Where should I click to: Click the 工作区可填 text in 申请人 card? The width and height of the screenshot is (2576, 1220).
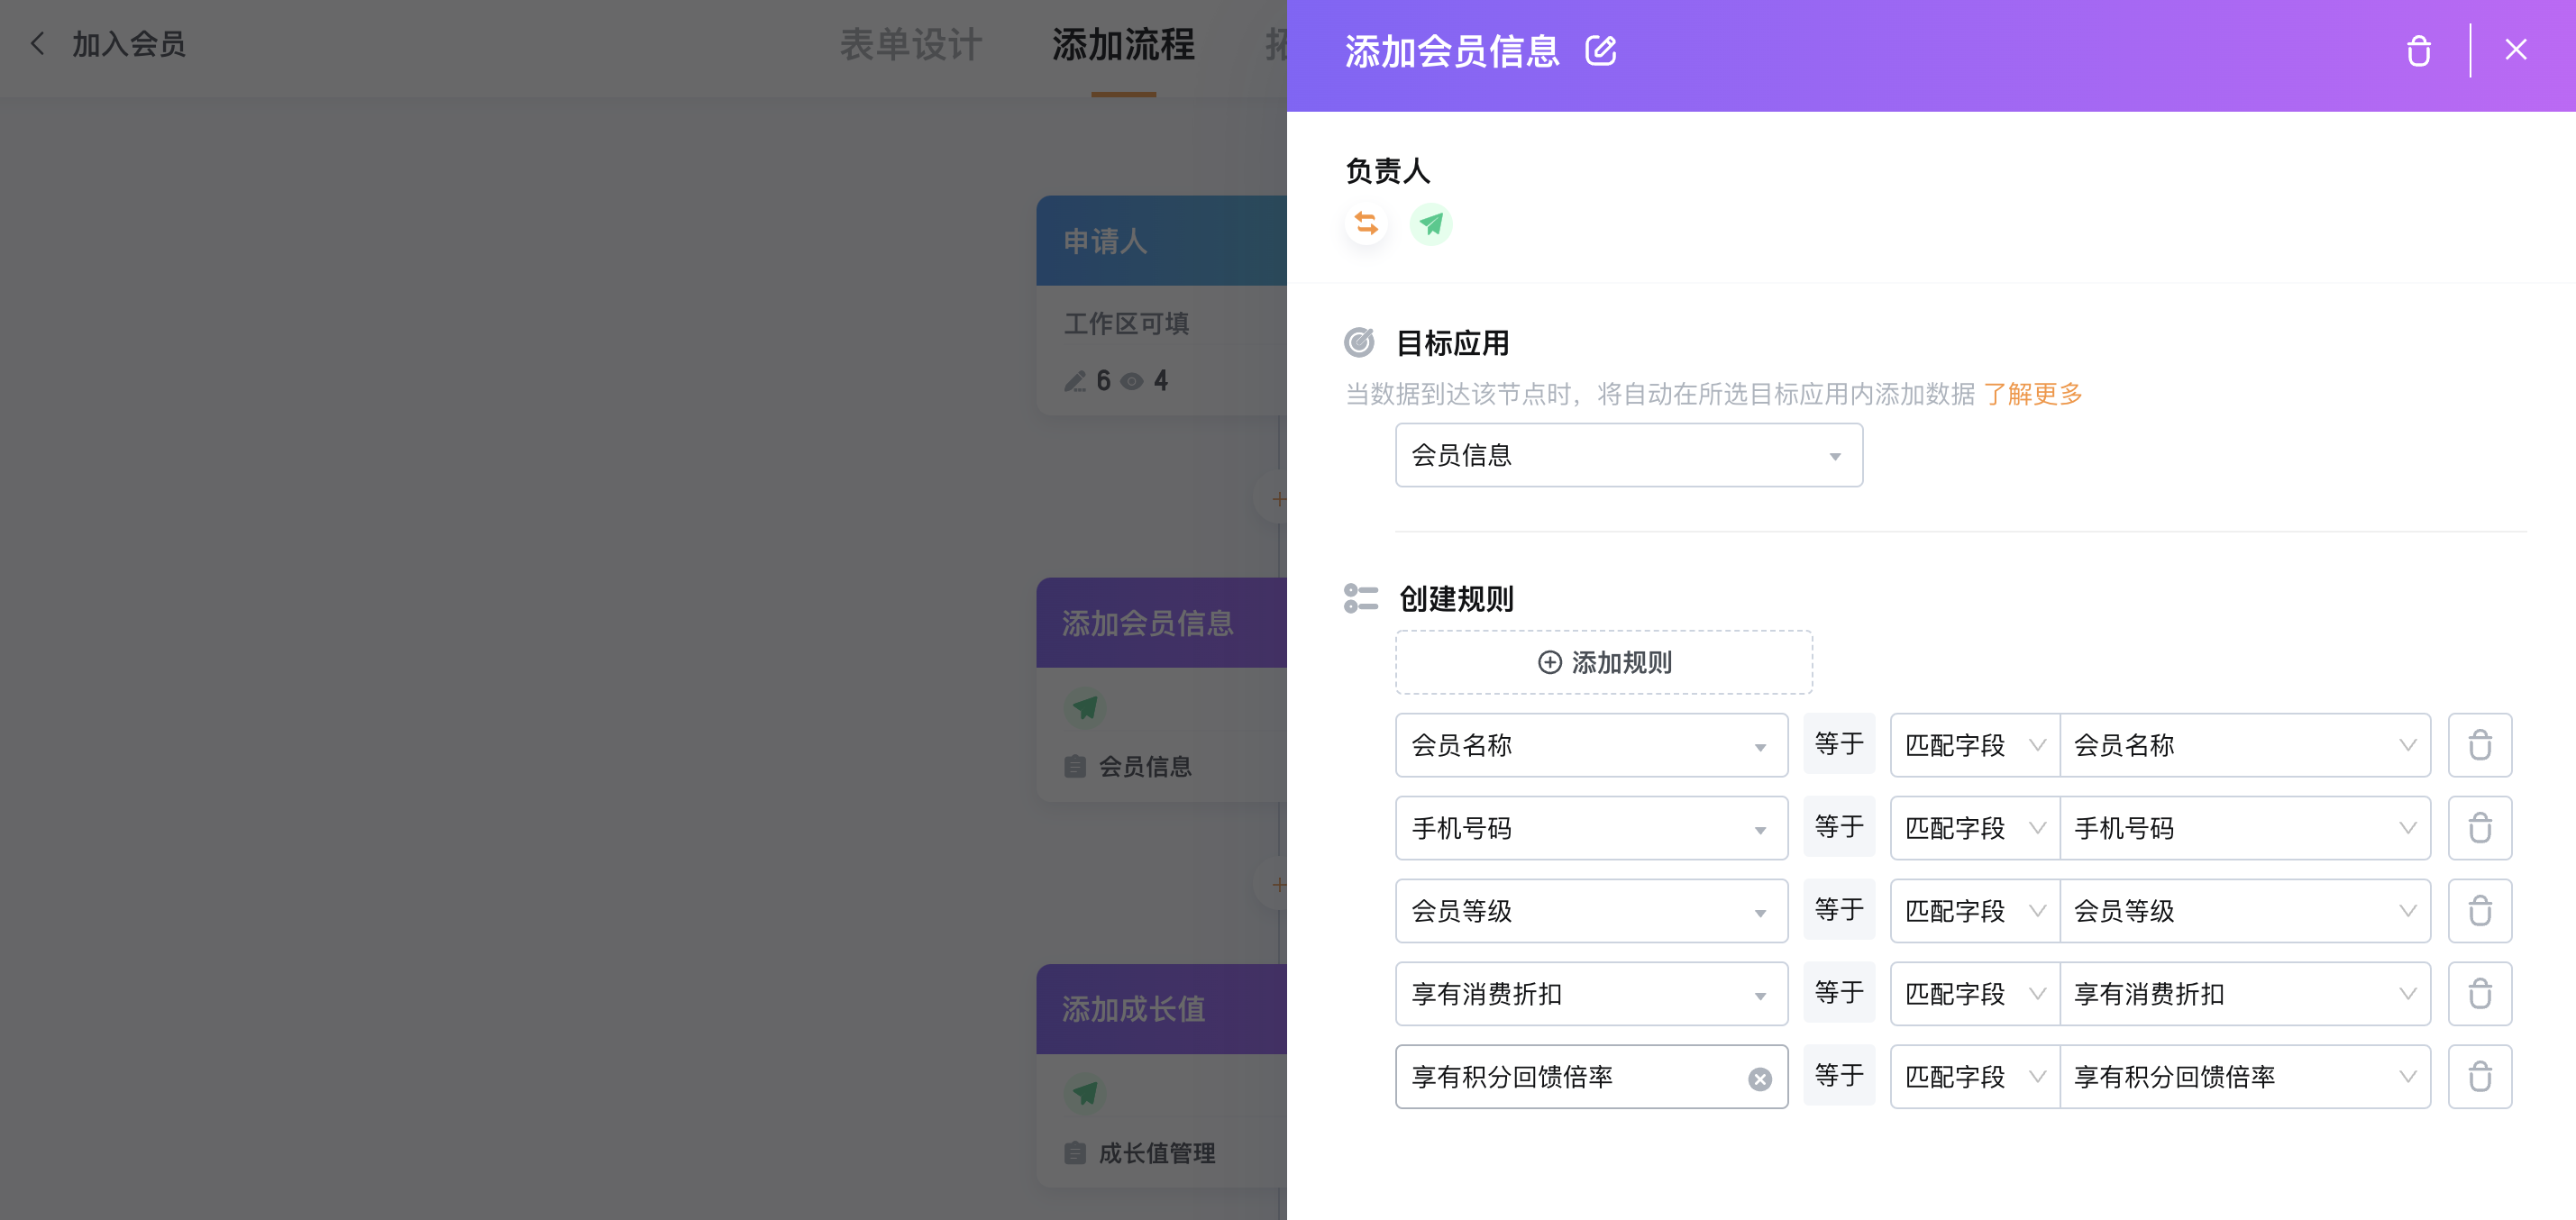coord(1126,323)
